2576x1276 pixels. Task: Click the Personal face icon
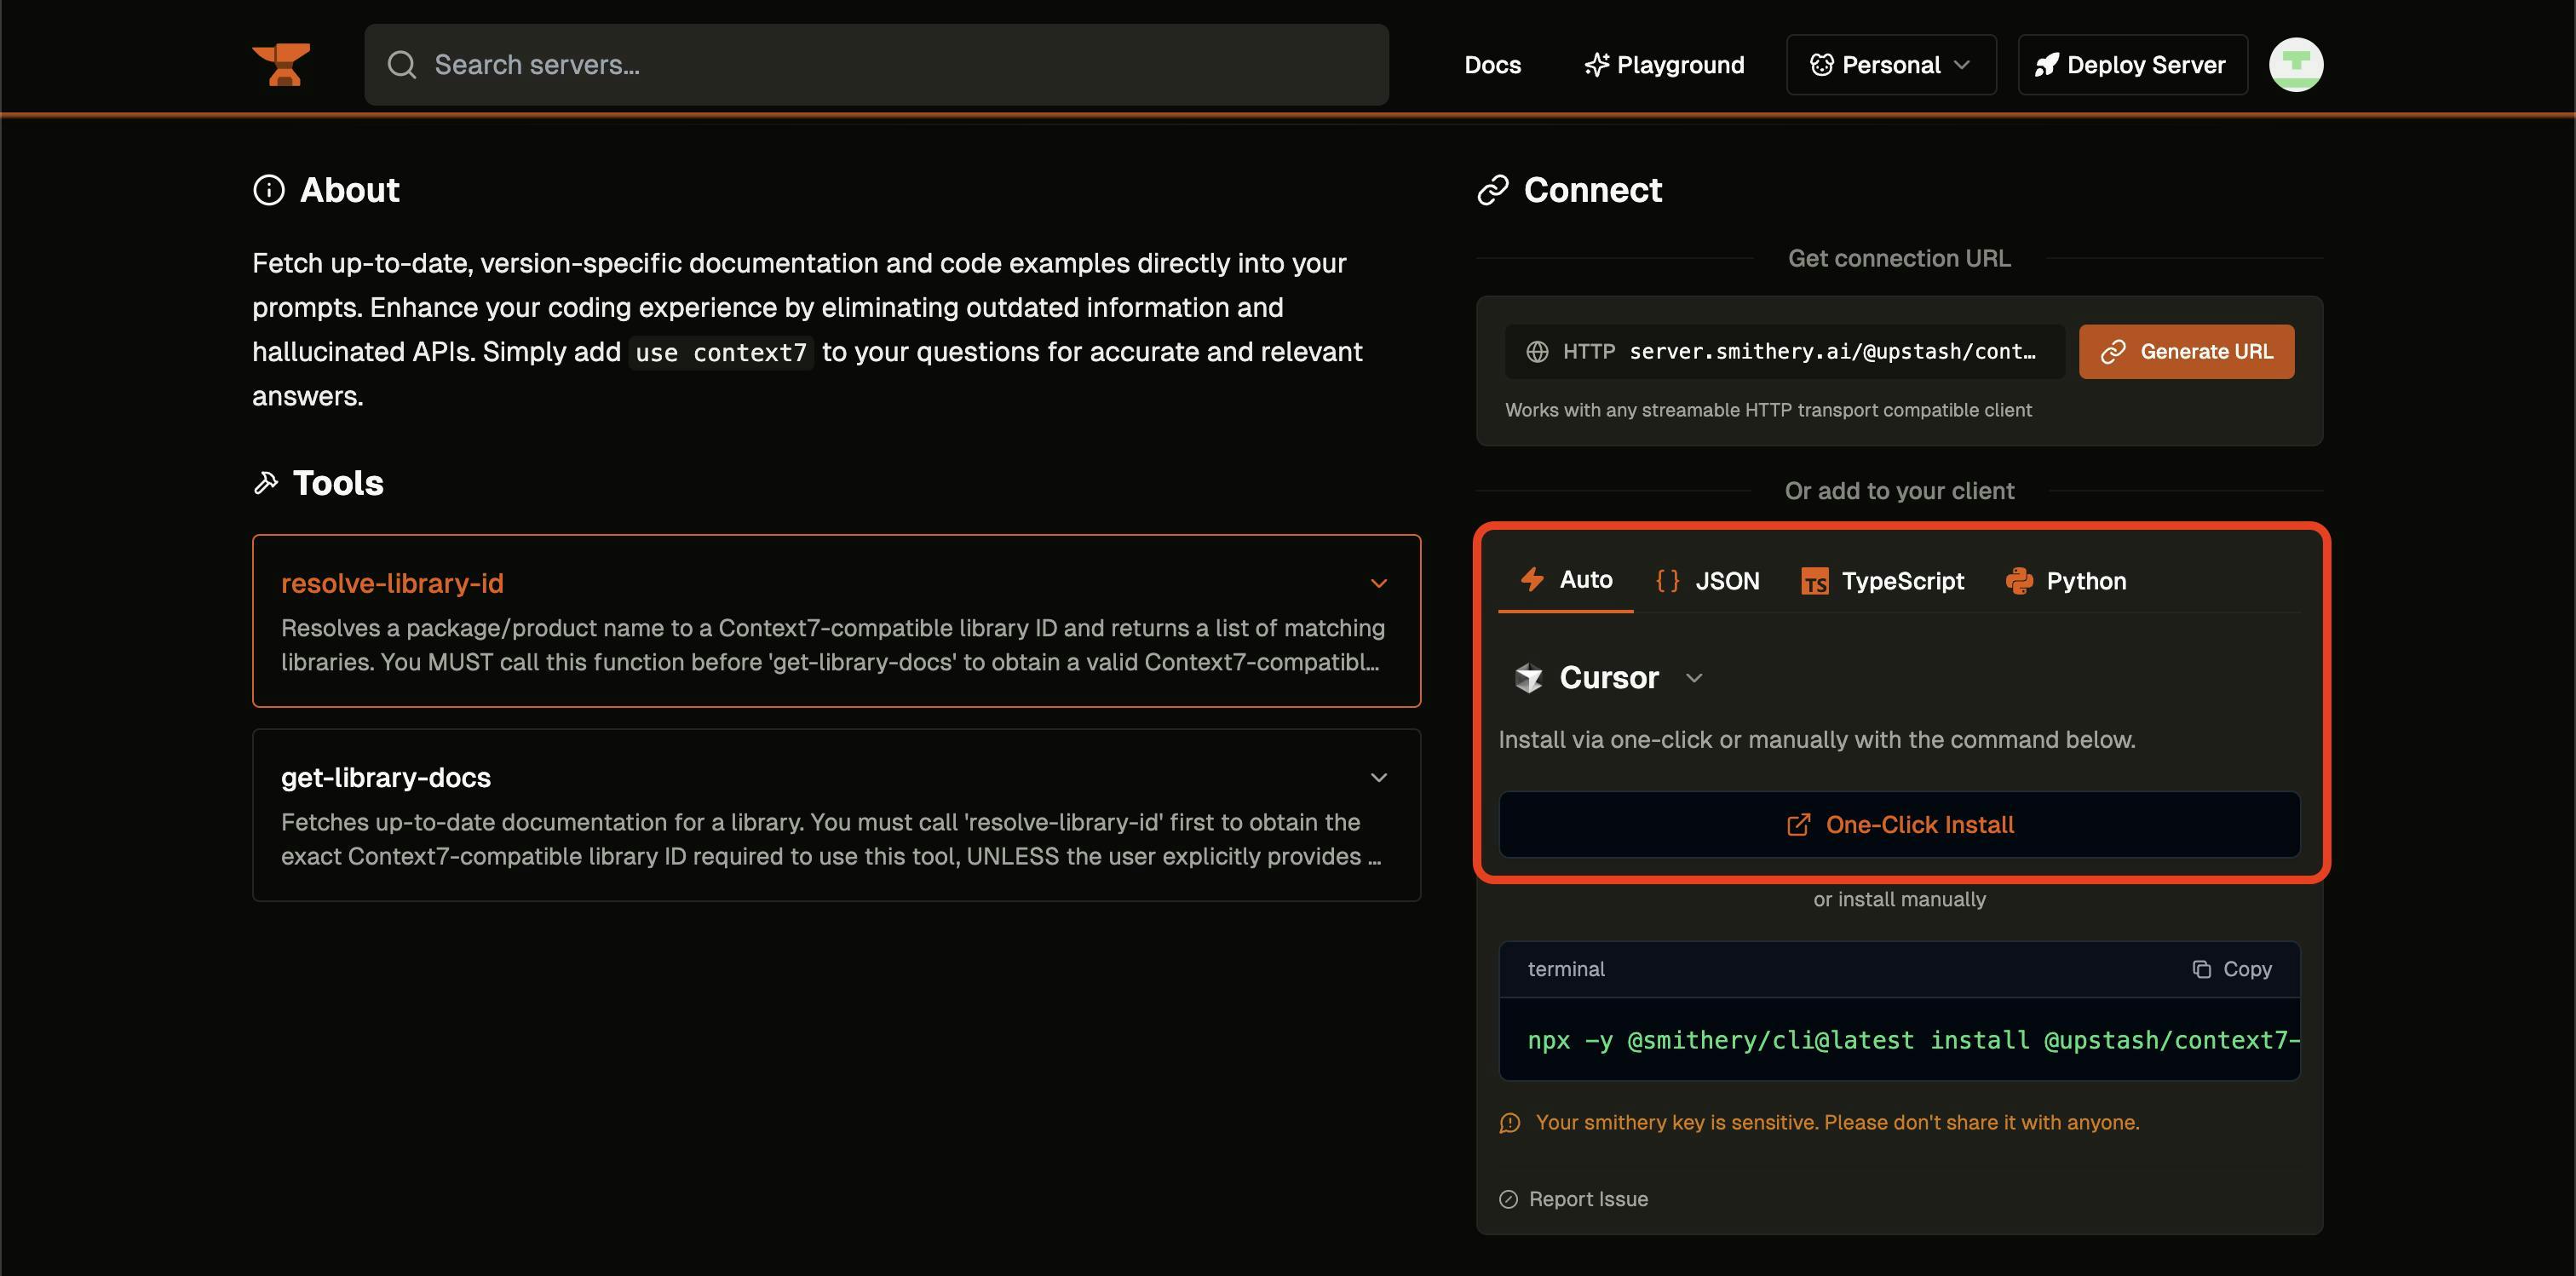(x=1822, y=65)
